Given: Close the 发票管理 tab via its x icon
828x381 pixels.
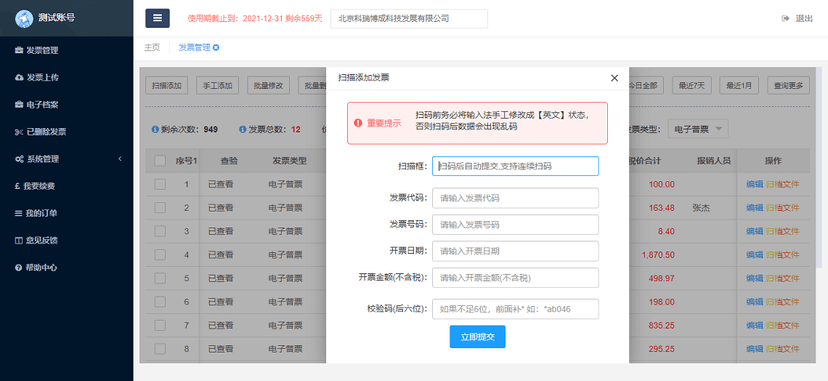Looking at the screenshot, I should tap(216, 47).
